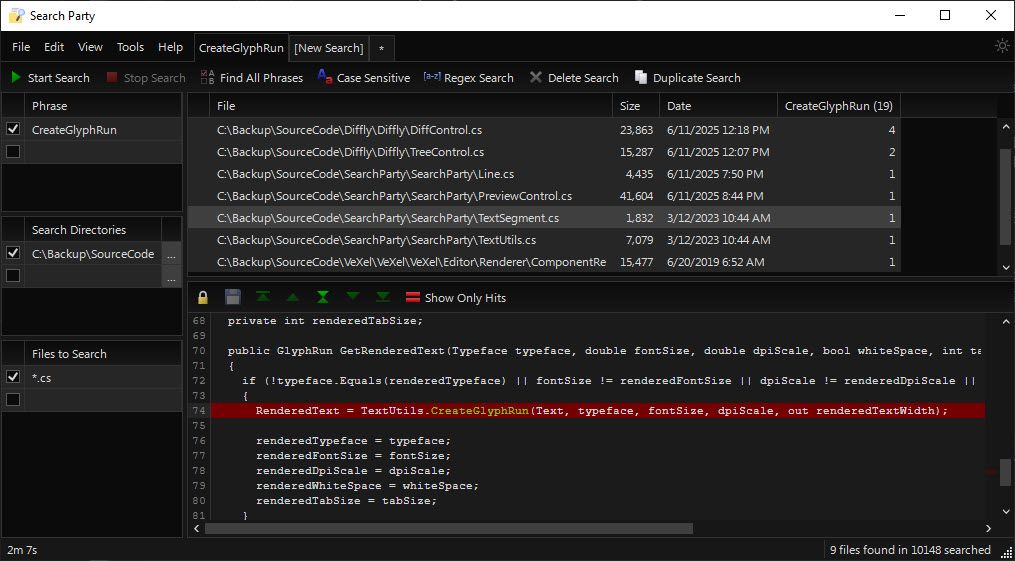Screen dimensions: 1015x561
Task: Sort results by File column header
Action: [410, 105]
